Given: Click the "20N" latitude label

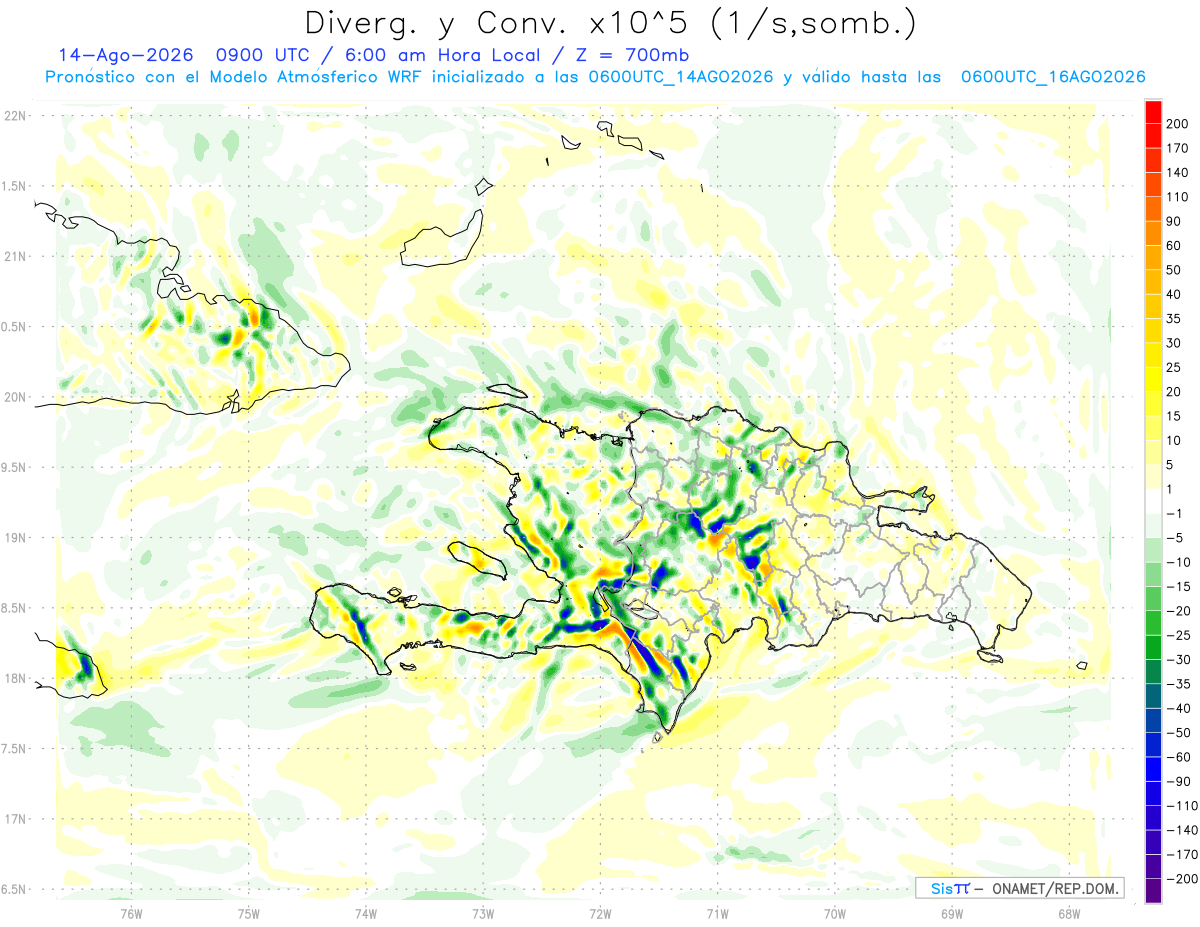Looking at the screenshot, I should click(x=14, y=397).
